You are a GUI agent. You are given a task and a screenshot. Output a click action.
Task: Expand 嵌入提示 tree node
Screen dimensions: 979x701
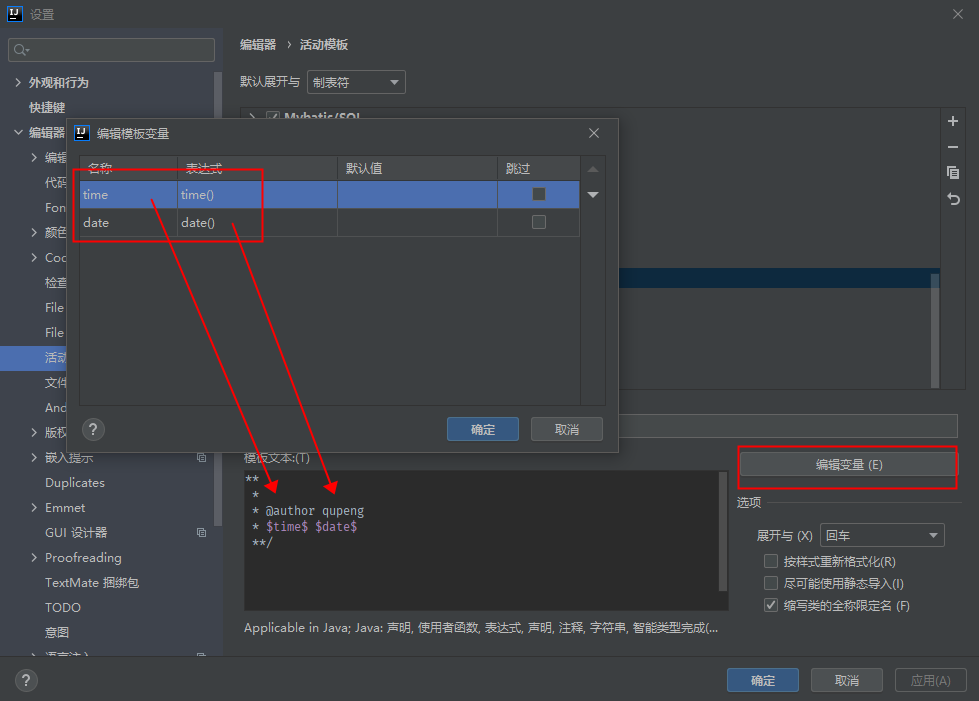34,458
